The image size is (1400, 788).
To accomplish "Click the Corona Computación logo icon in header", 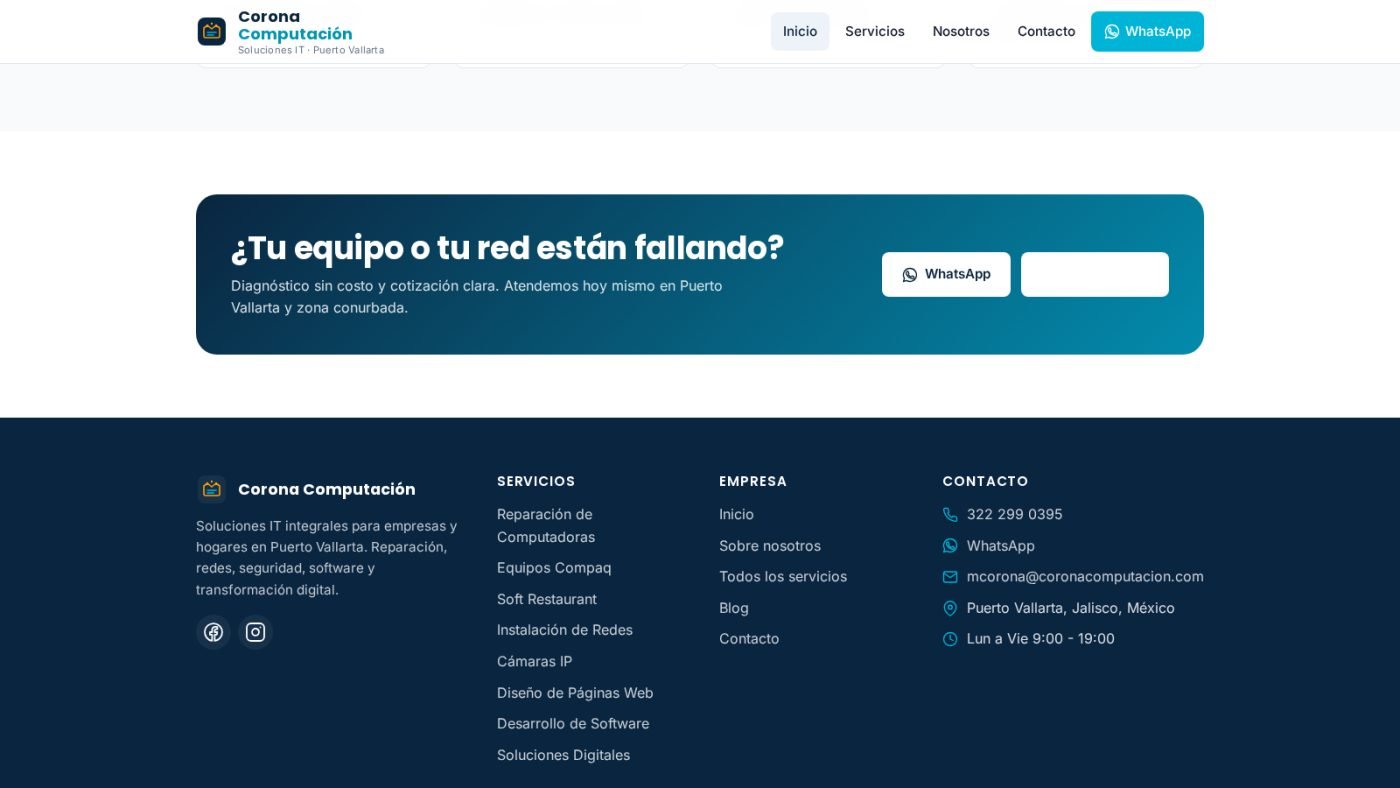I will [x=211, y=31].
